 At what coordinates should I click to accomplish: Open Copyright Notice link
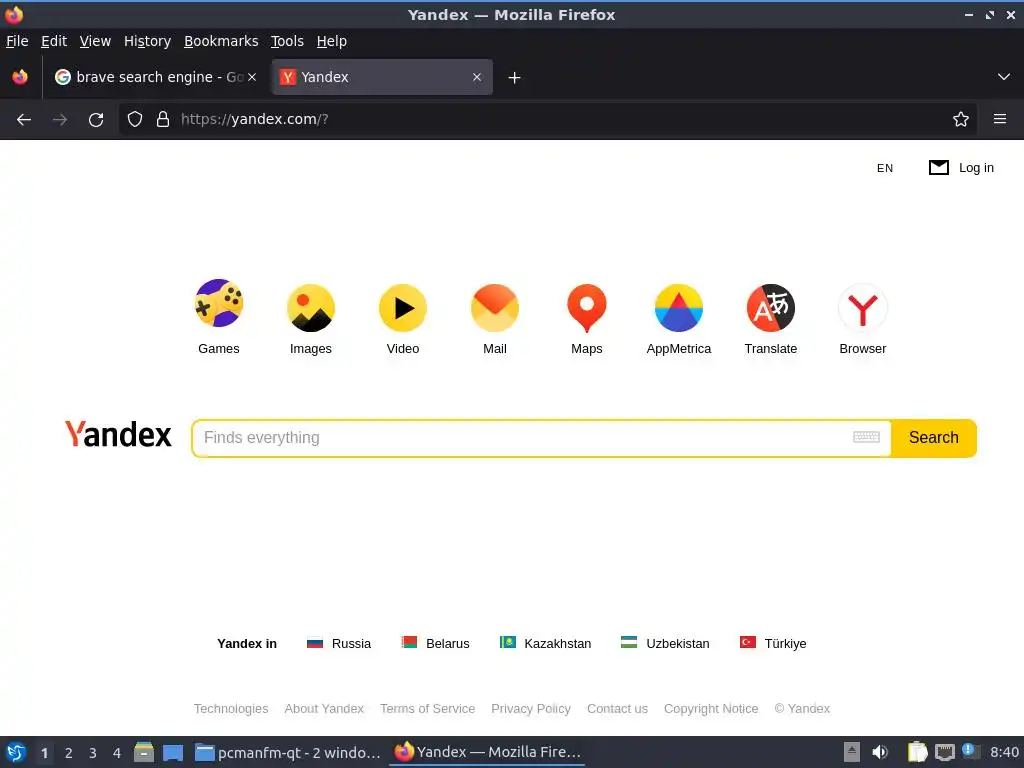click(711, 709)
